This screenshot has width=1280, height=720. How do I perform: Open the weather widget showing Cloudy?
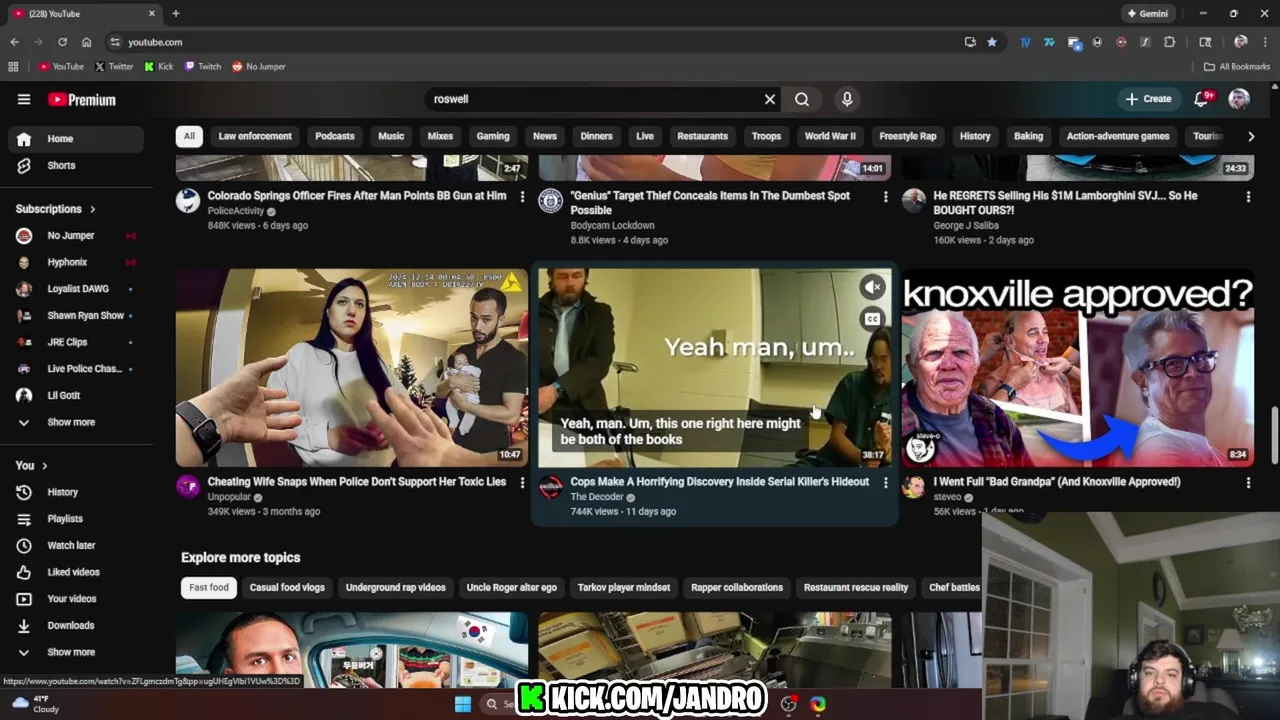(36, 704)
